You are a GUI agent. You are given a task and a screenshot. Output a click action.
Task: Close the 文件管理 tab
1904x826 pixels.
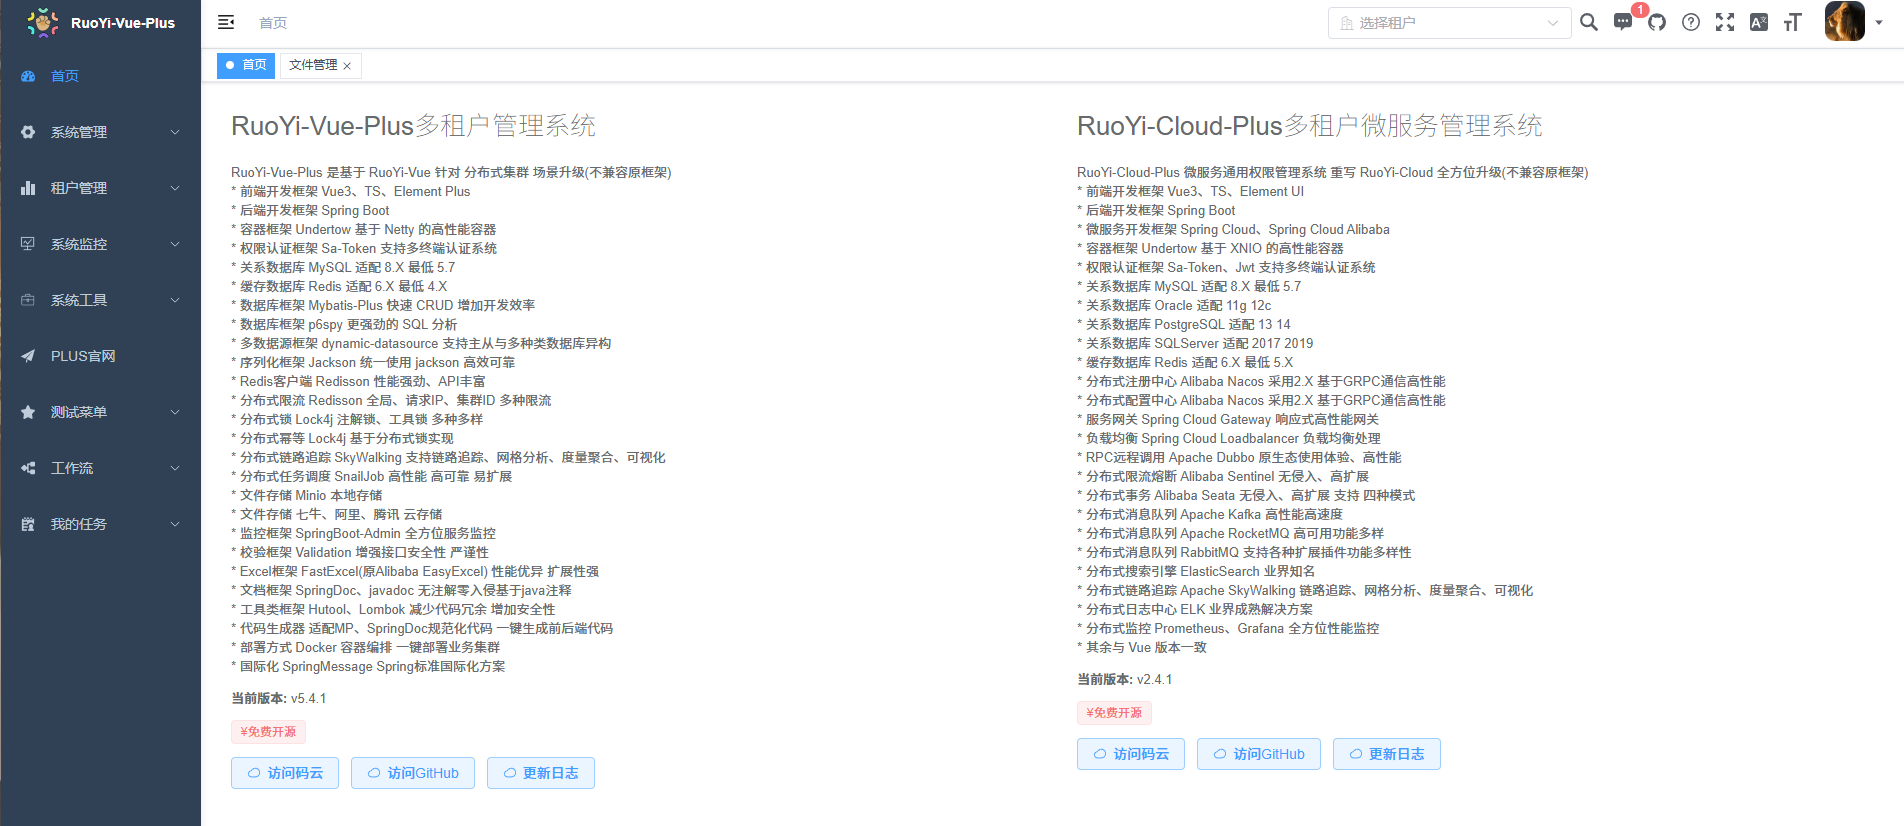pyautogui.click(x=347, y=66)
